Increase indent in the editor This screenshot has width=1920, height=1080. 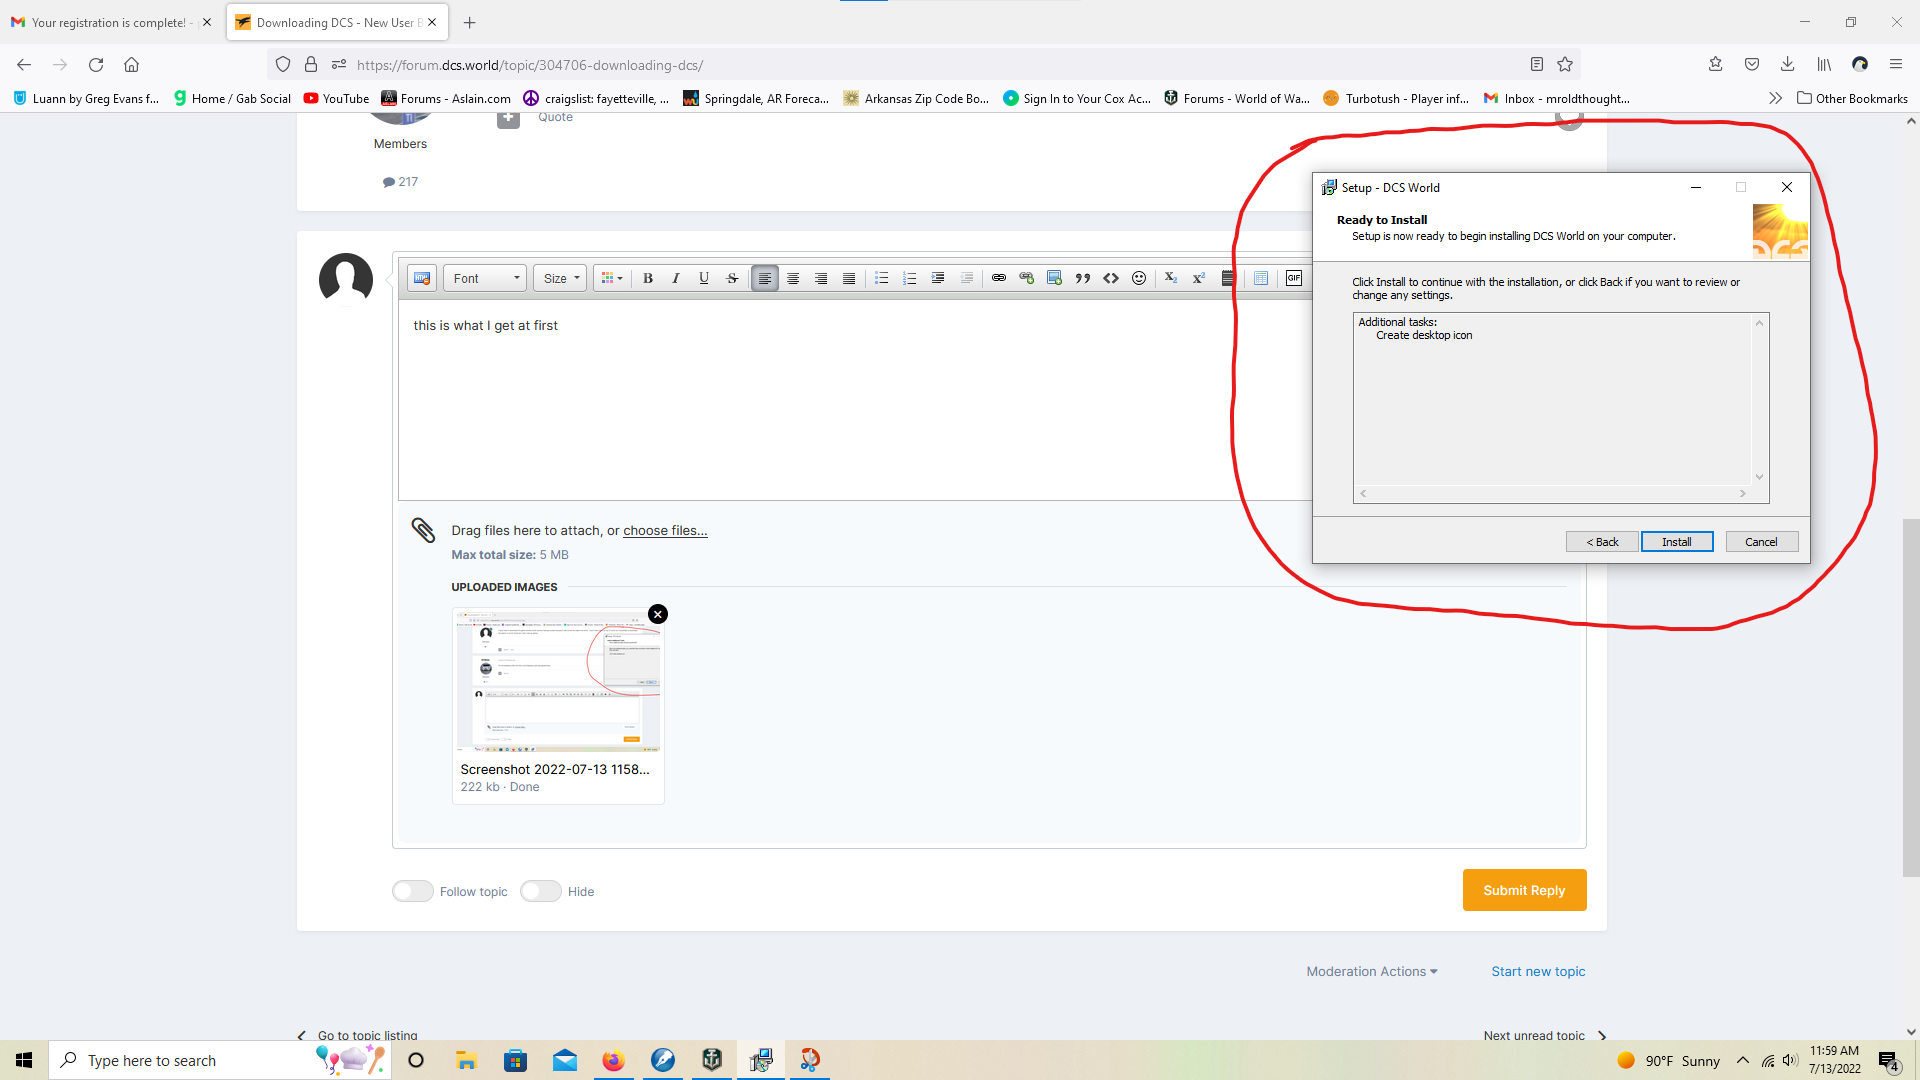(x=938, y=278)
